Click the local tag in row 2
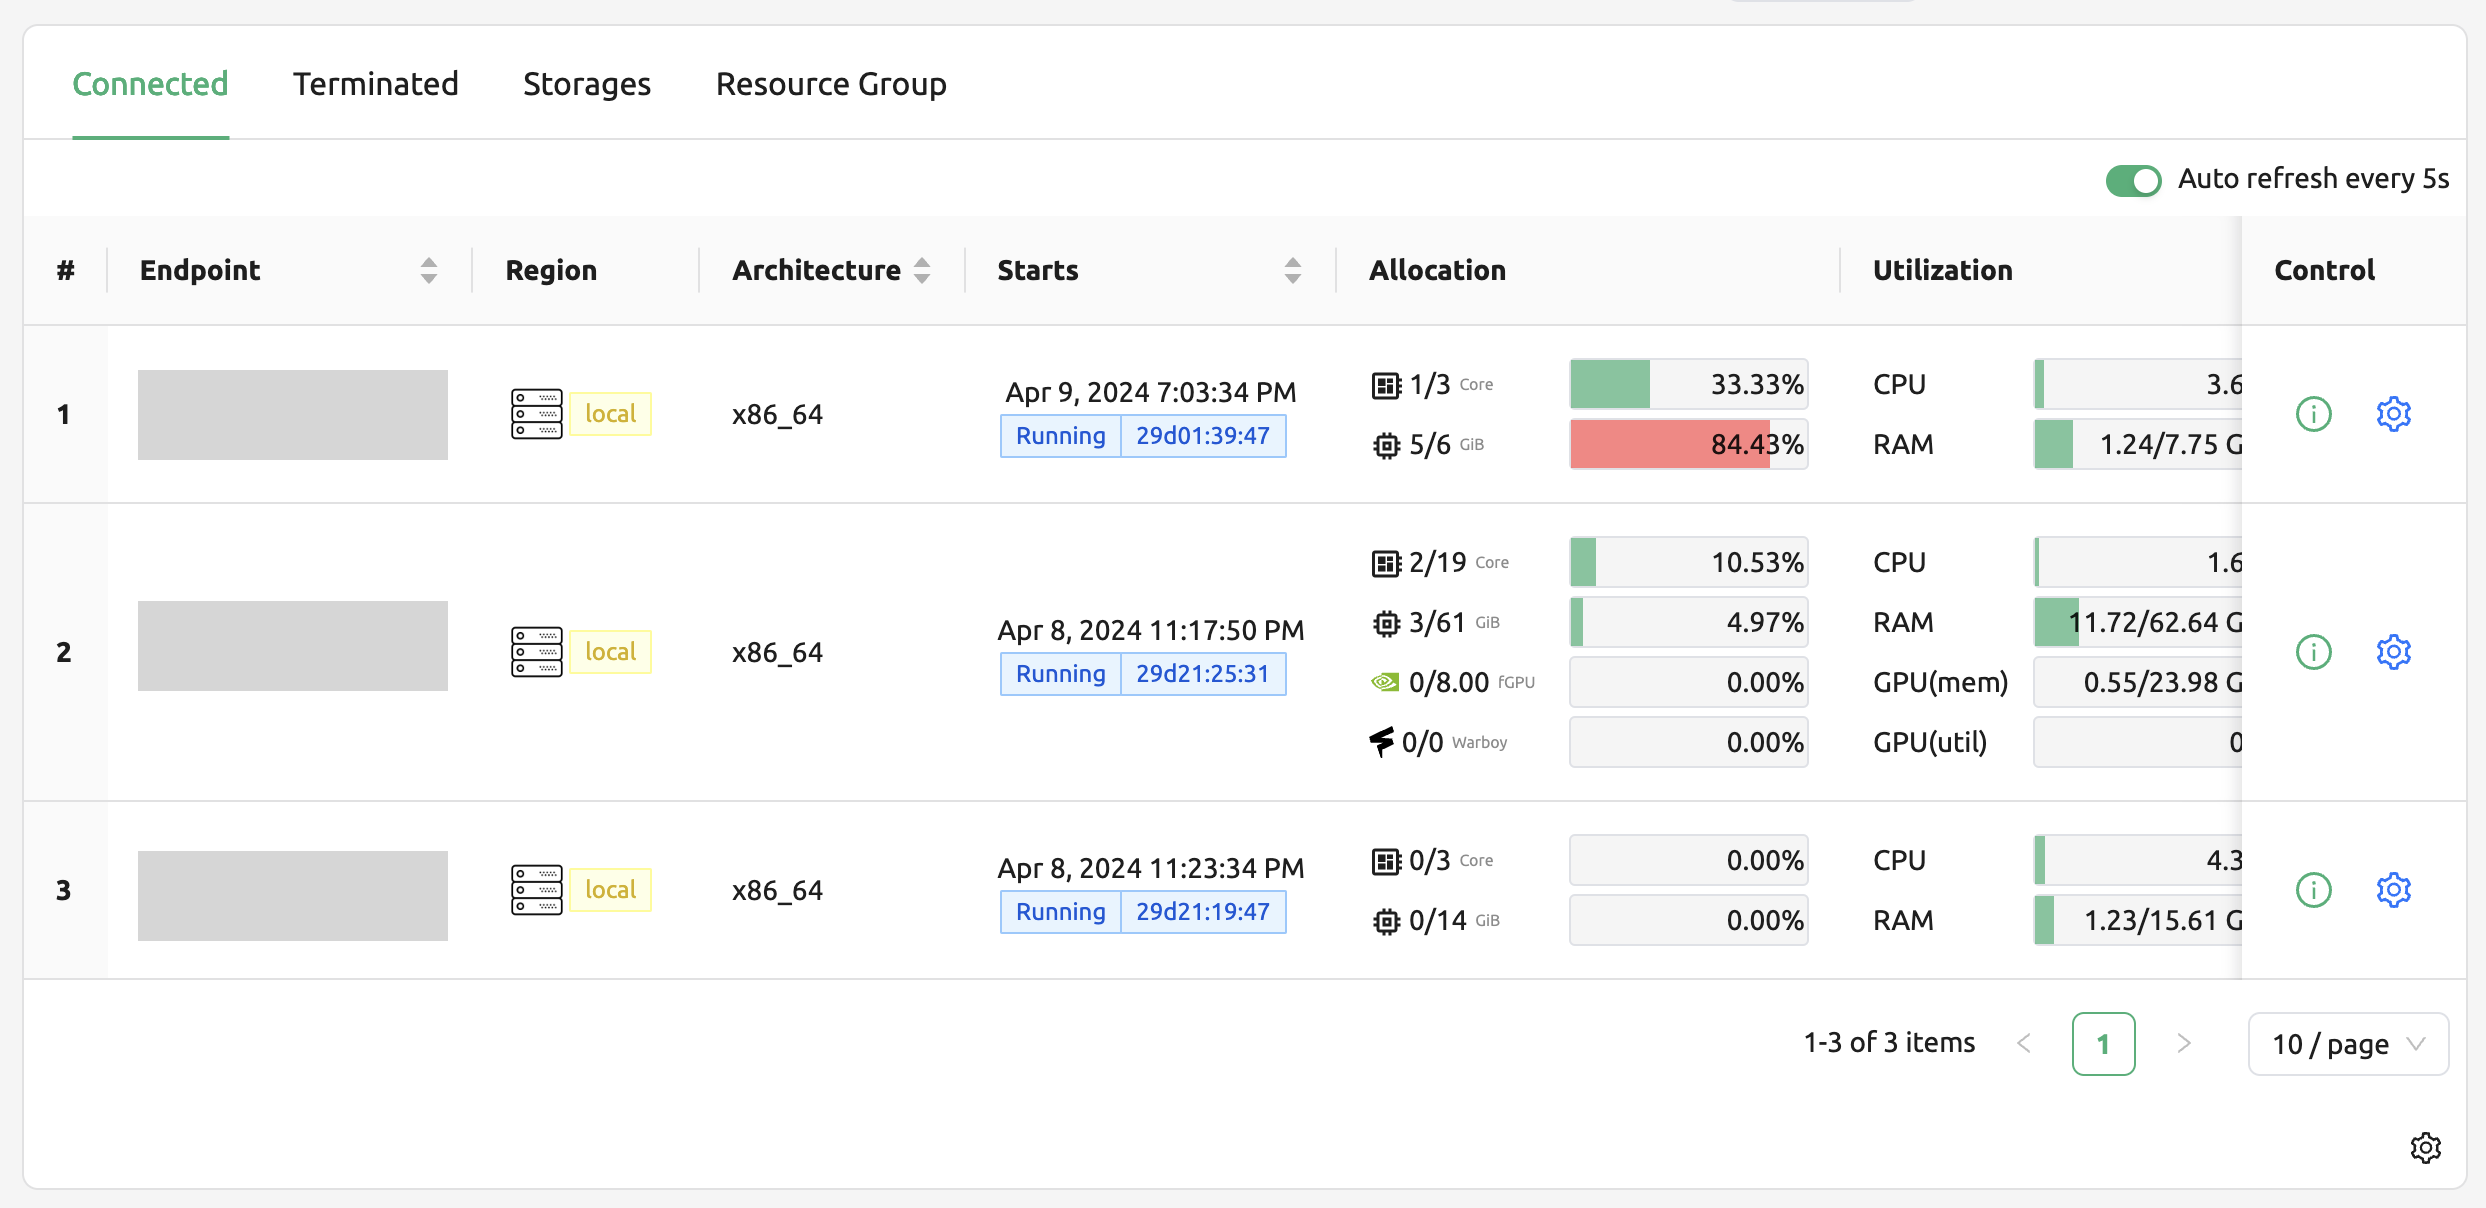Image resolution: width=2486 pixels, height=1208 pixels. point(610,652)
